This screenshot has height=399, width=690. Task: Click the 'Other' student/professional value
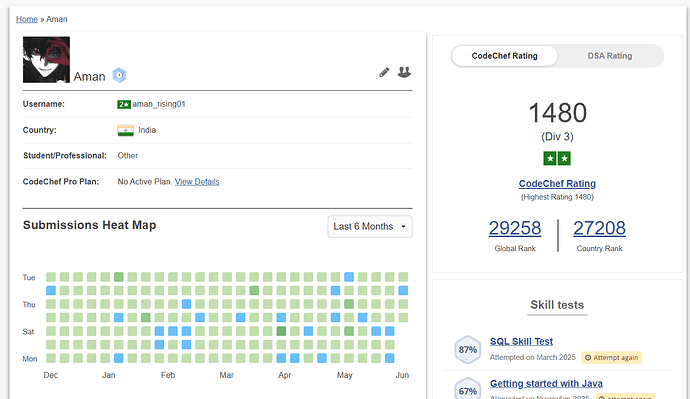click(x=128, y=156)
